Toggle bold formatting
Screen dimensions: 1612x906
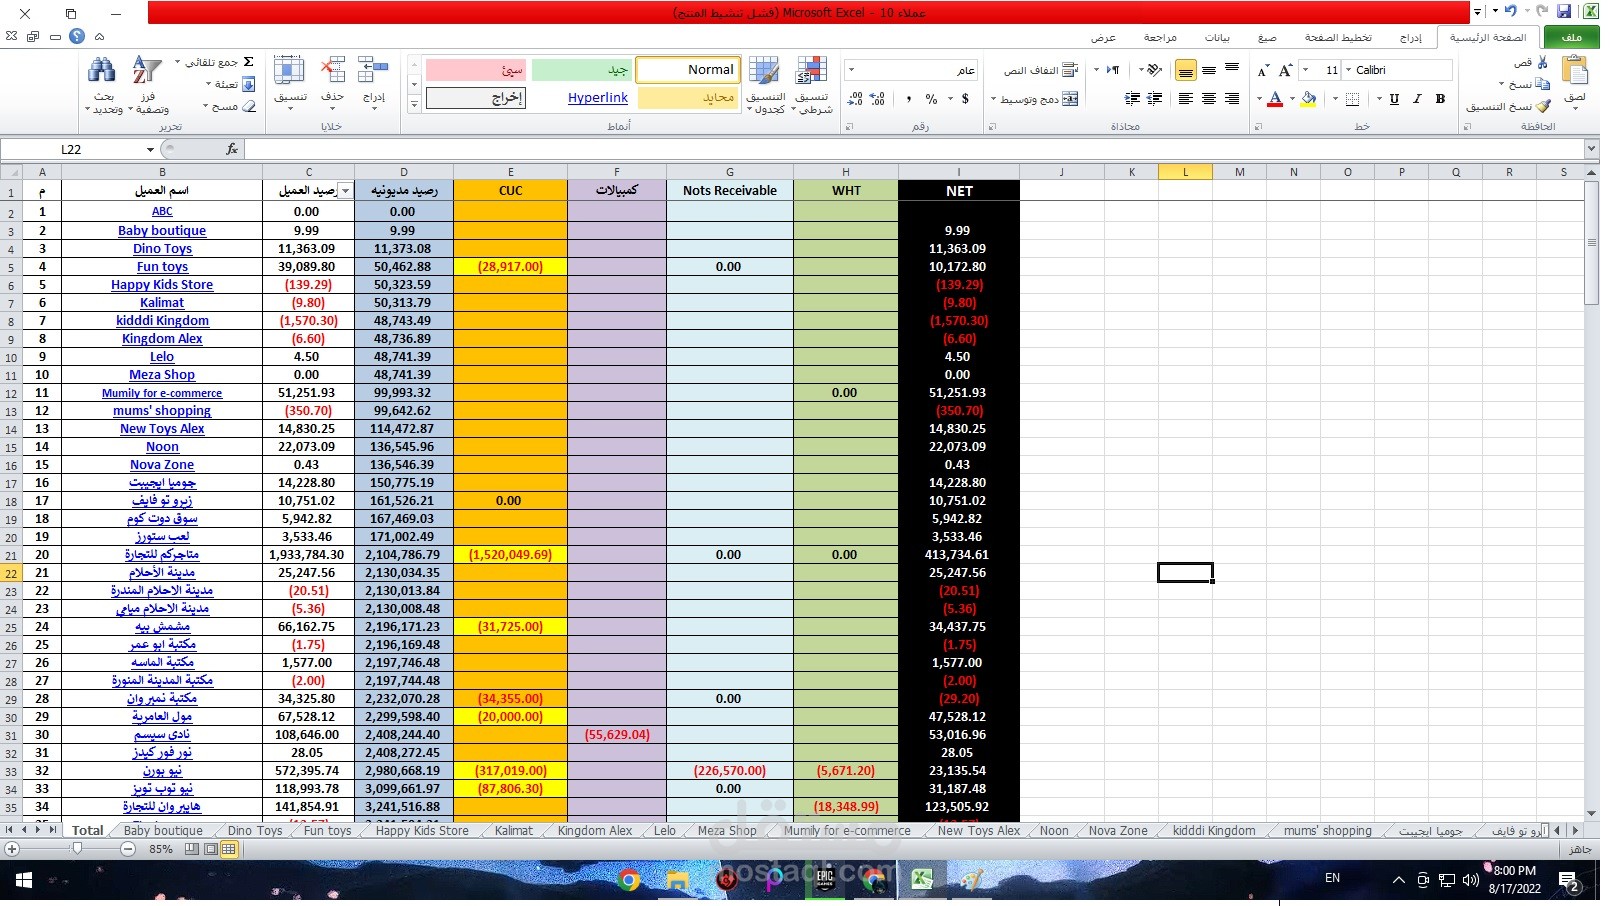pyautogui.click(x=1440, y=99)
